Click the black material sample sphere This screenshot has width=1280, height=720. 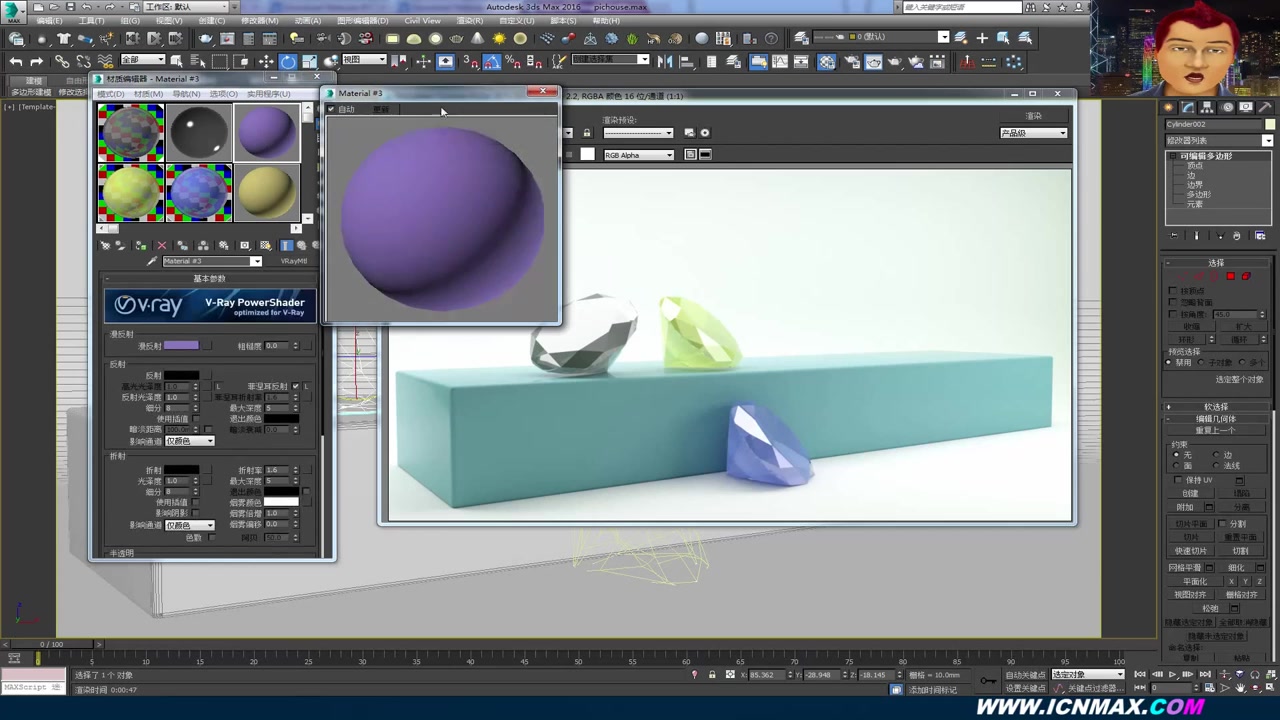click(x=199, y=133)
